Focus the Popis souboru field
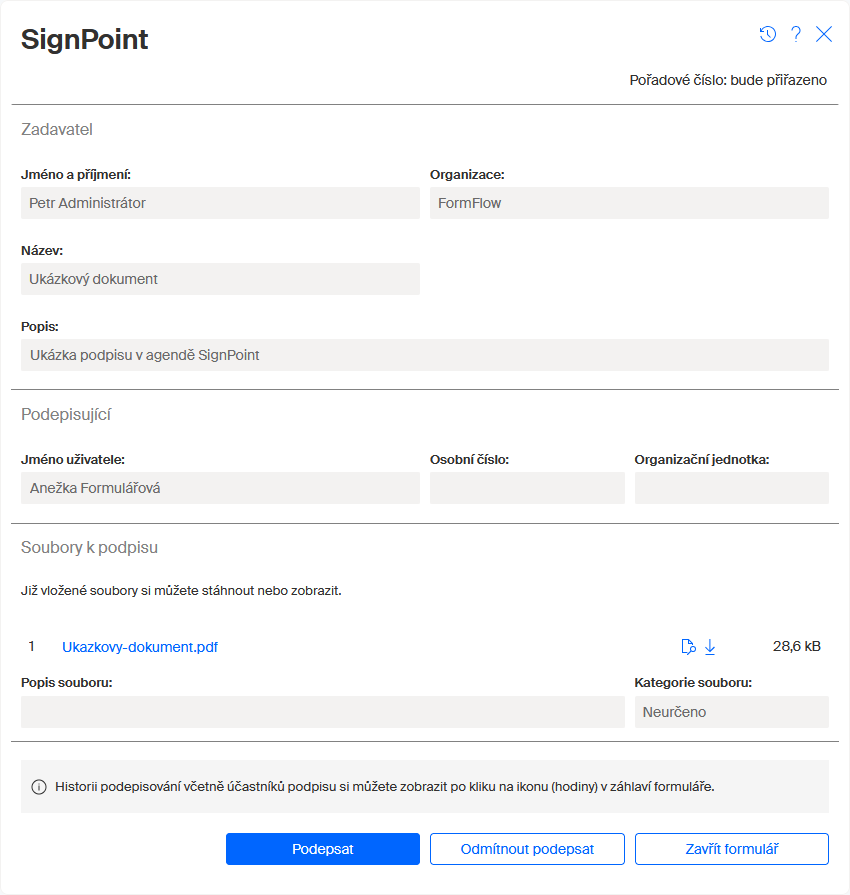 pos(322,712)
